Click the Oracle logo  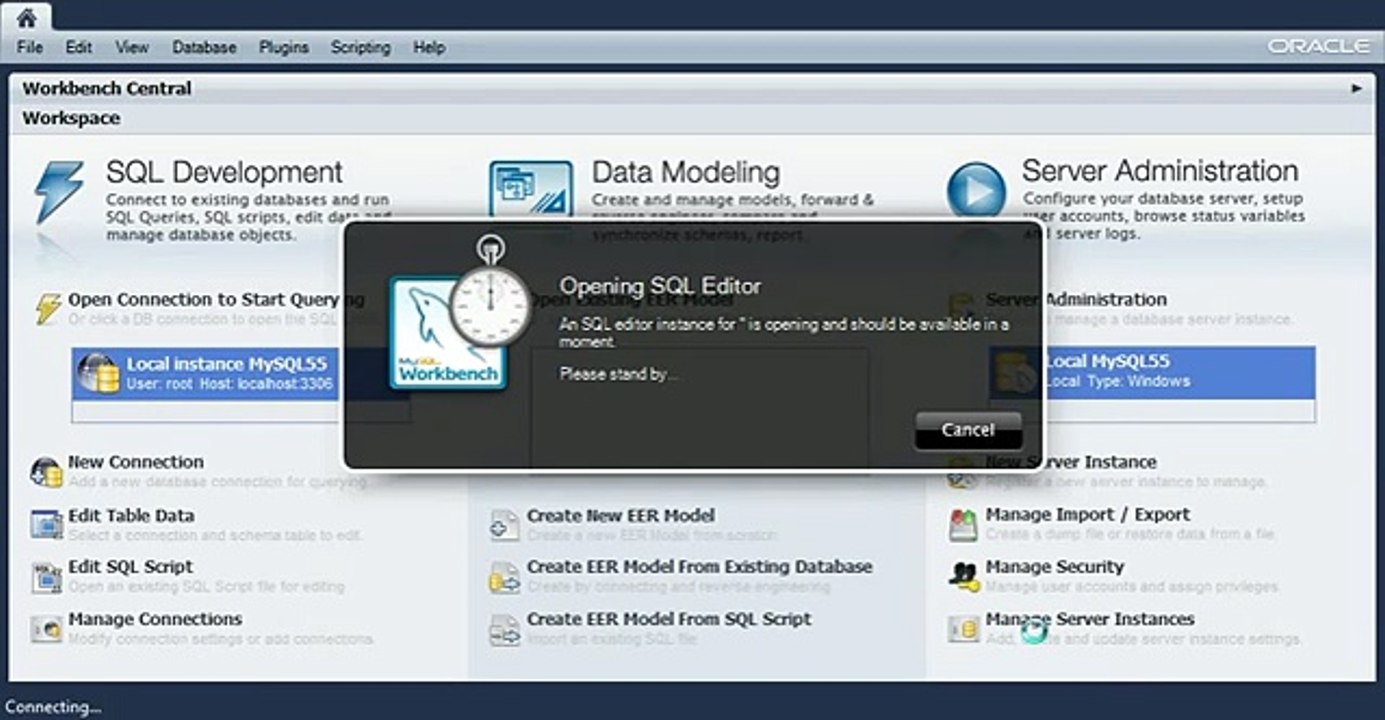[x=1318, y=47]
